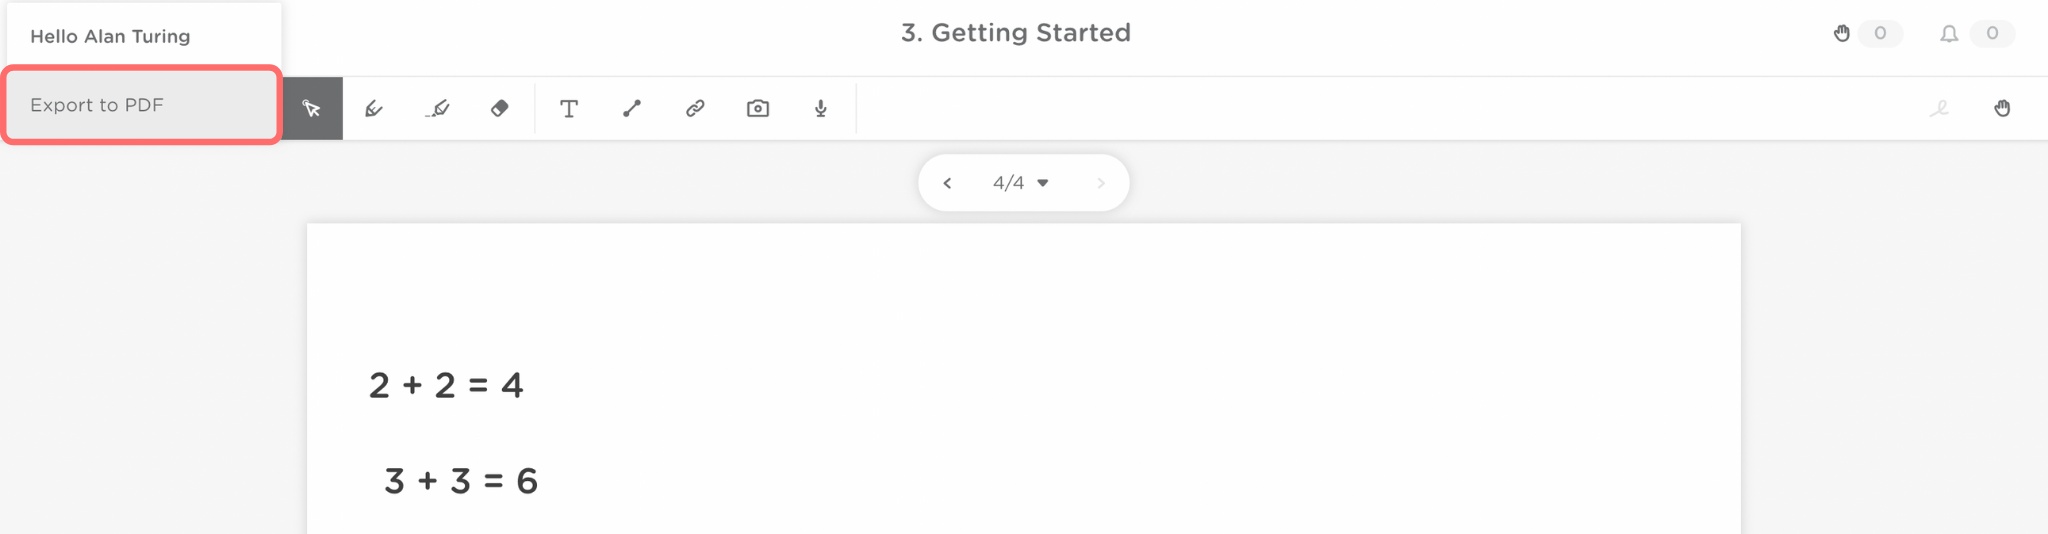Pick the Text tool

click(x=569, y=108)
